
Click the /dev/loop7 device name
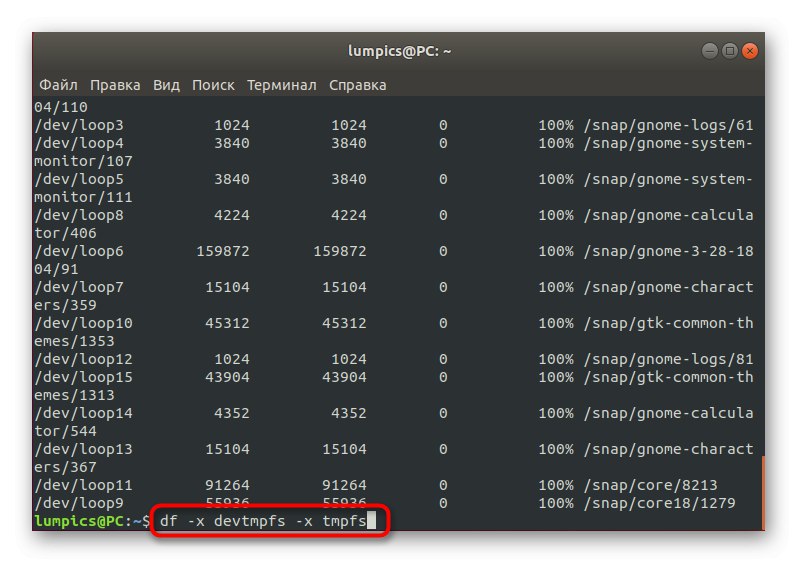click(x=79, y=288)
